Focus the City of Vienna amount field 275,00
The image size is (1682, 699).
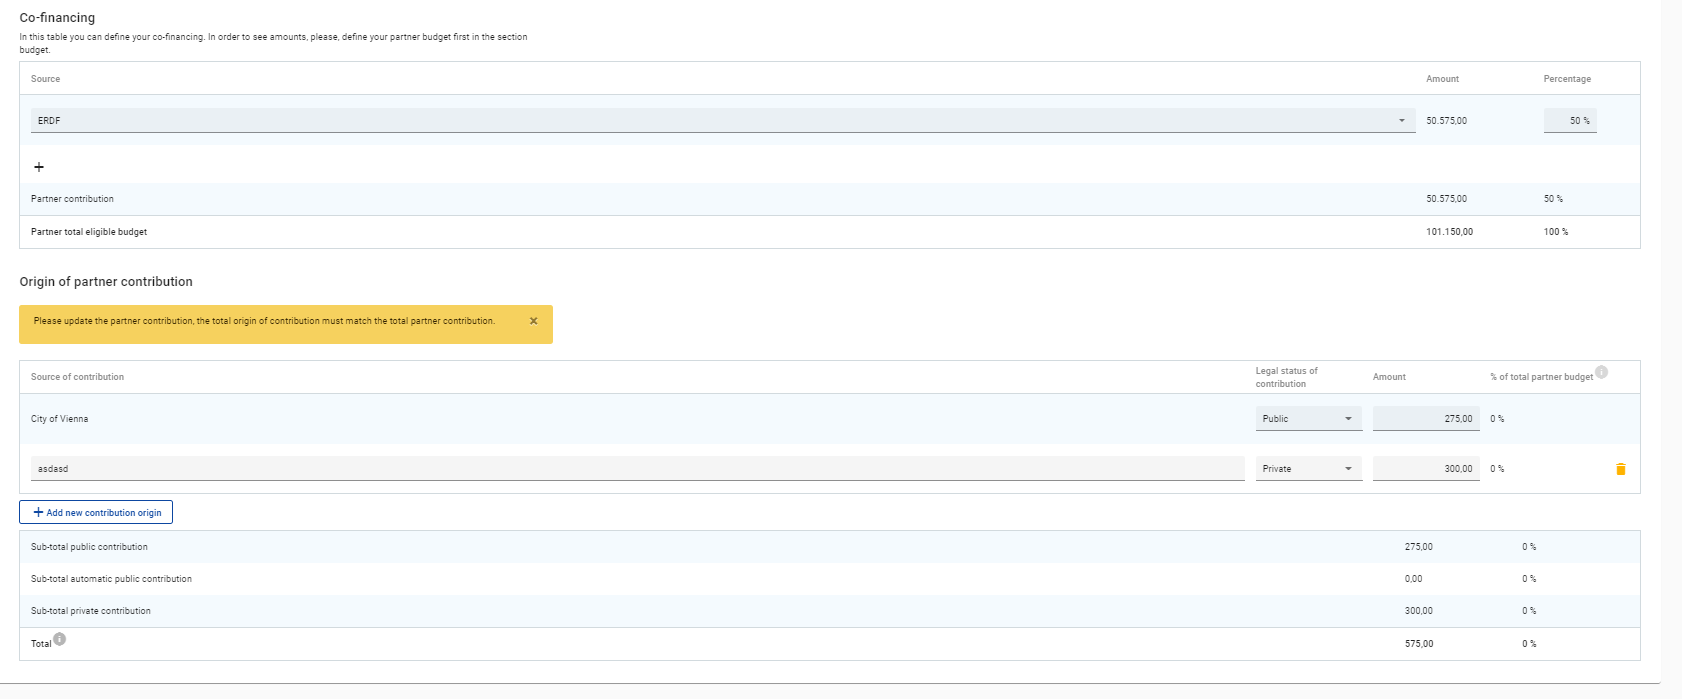click(x=1424, y=419)
